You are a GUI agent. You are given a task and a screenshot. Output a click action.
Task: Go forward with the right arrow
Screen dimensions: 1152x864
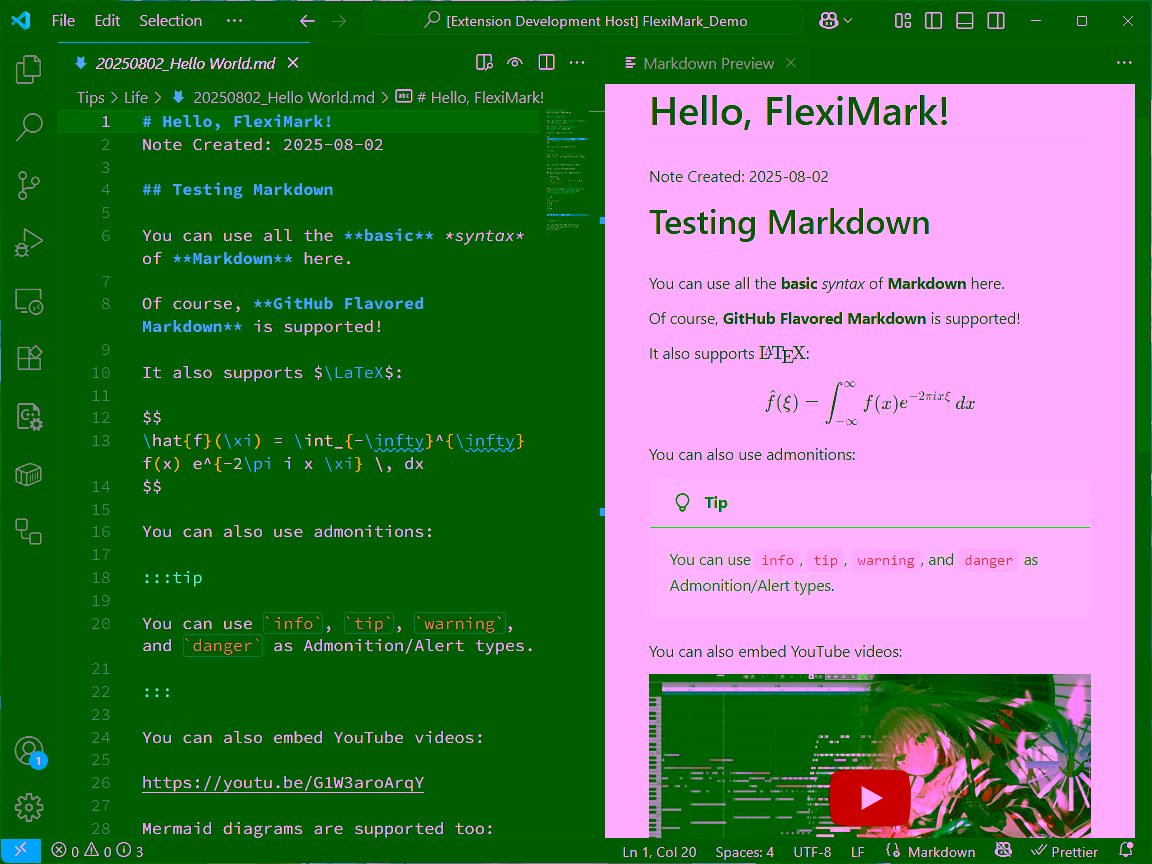pyautogui.click(x=339, y=21)
